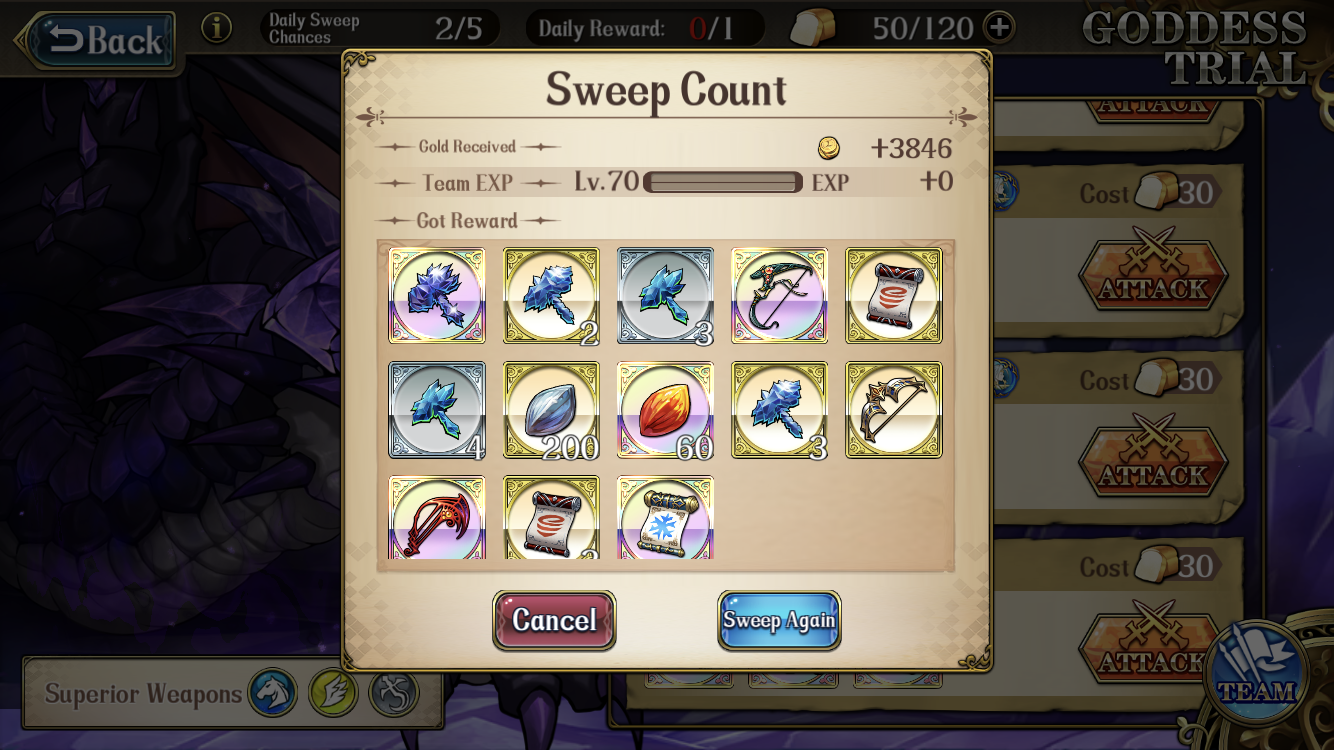The height and width of the screenshot is (750, 1334).
Task: Click the Cancel button
Action: (554, 620)
